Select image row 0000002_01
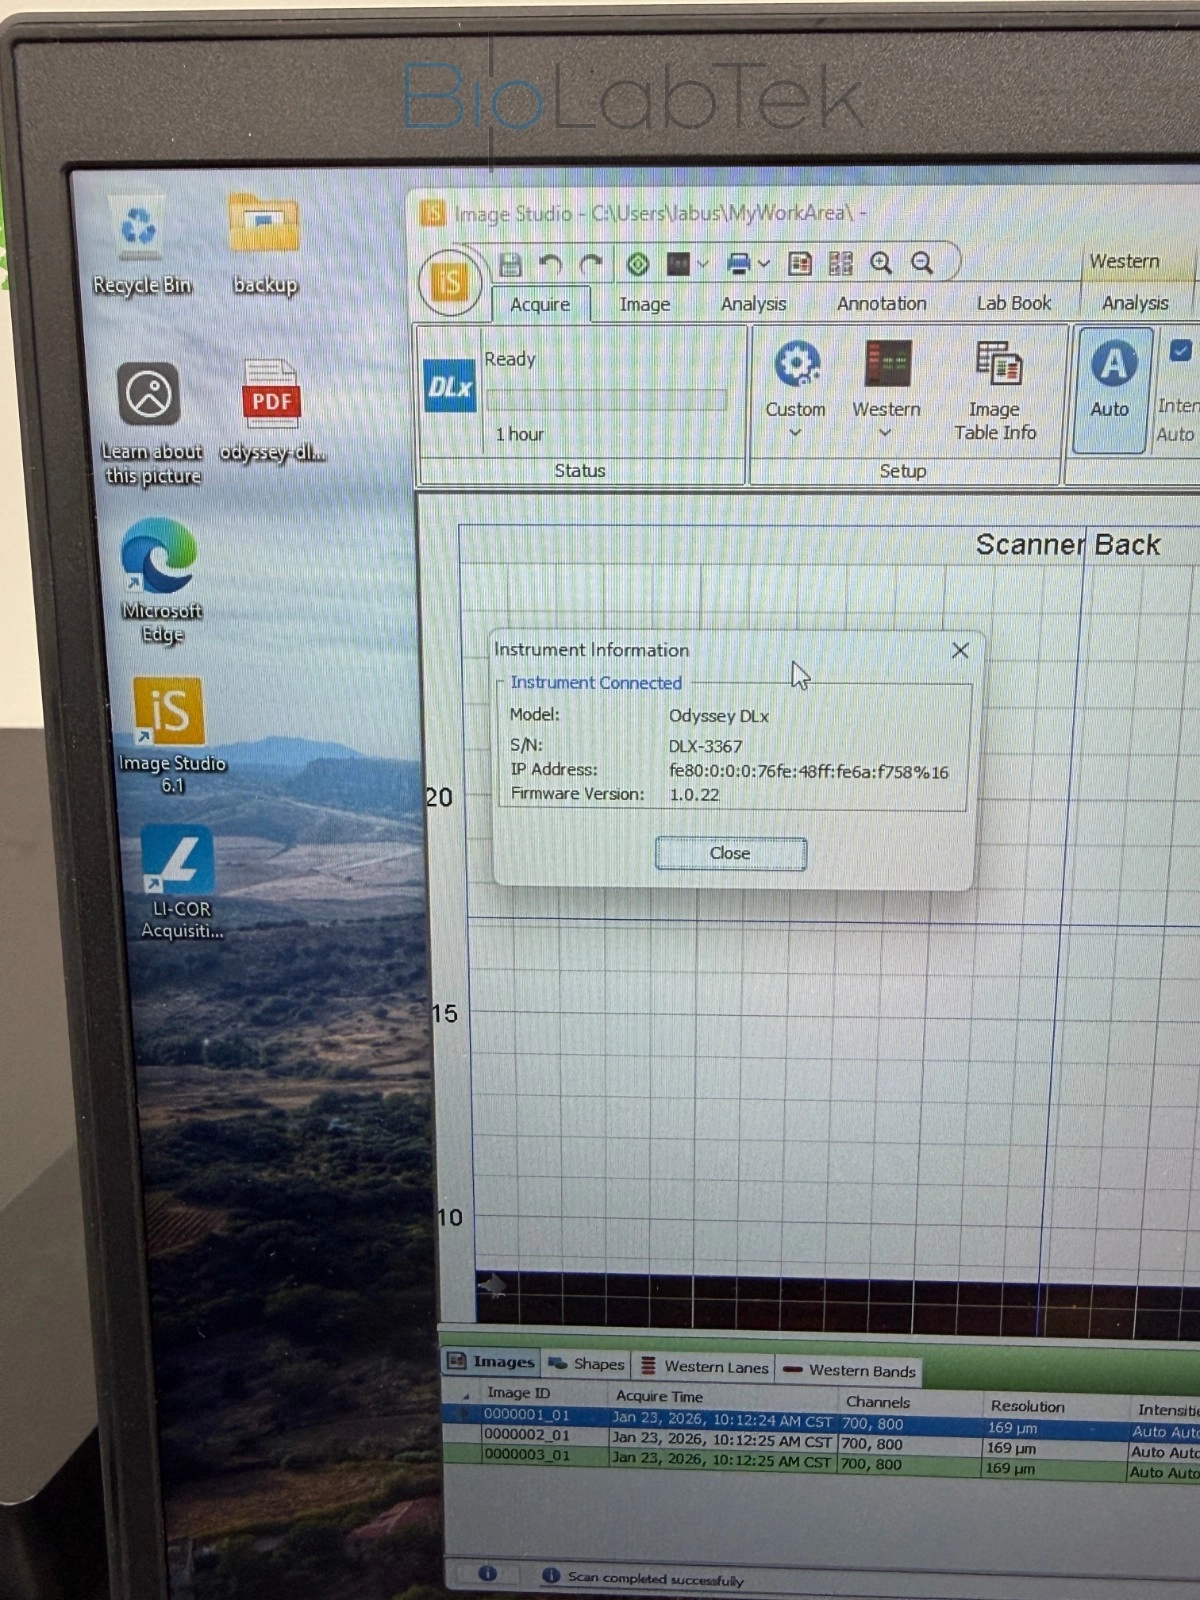The height and width of the screenshot is (1600, 1200). click(527, 1435)
